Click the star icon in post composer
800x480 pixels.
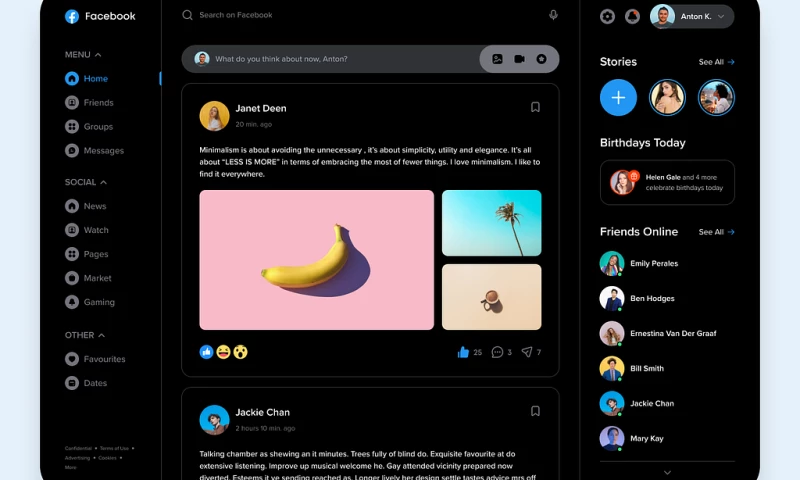click(541, 59)
